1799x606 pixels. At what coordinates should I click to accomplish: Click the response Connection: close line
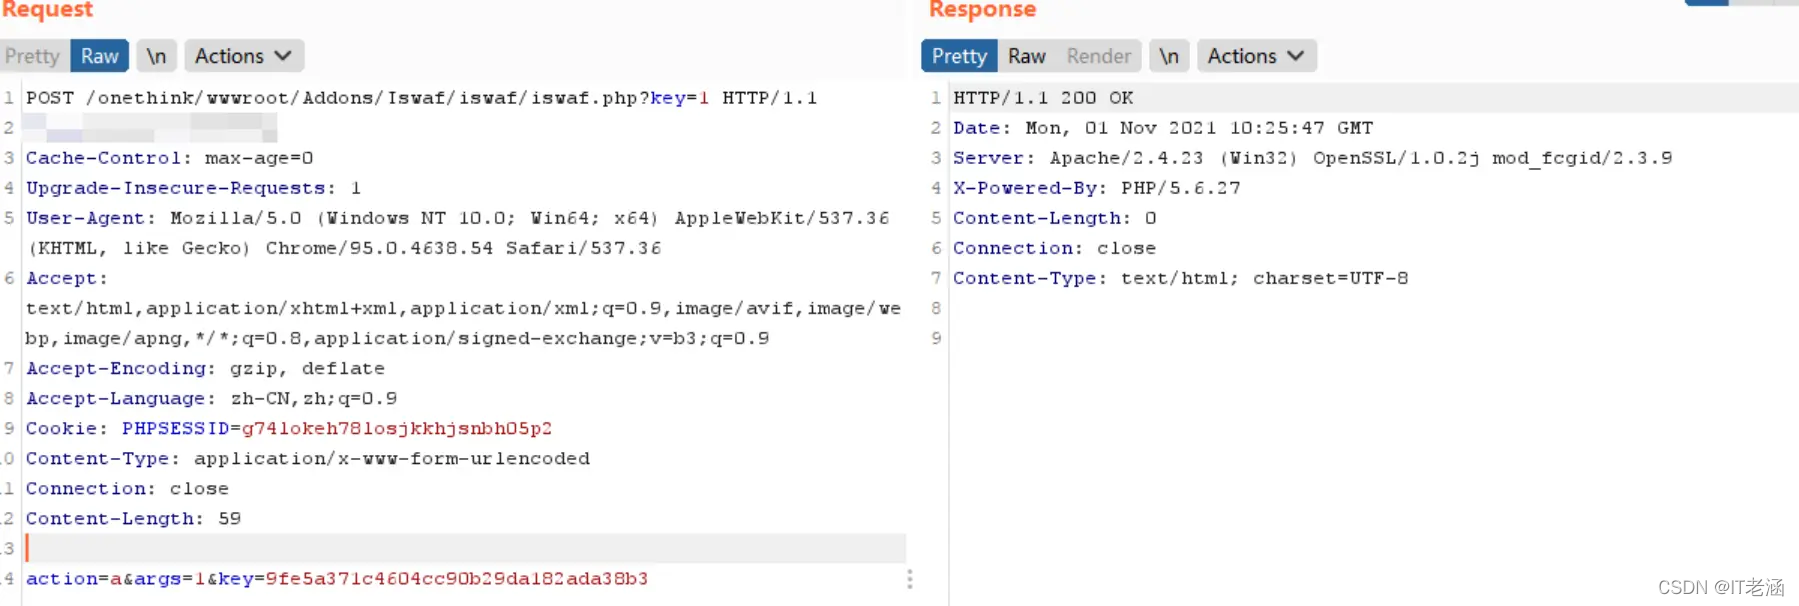click(1054, 248)
